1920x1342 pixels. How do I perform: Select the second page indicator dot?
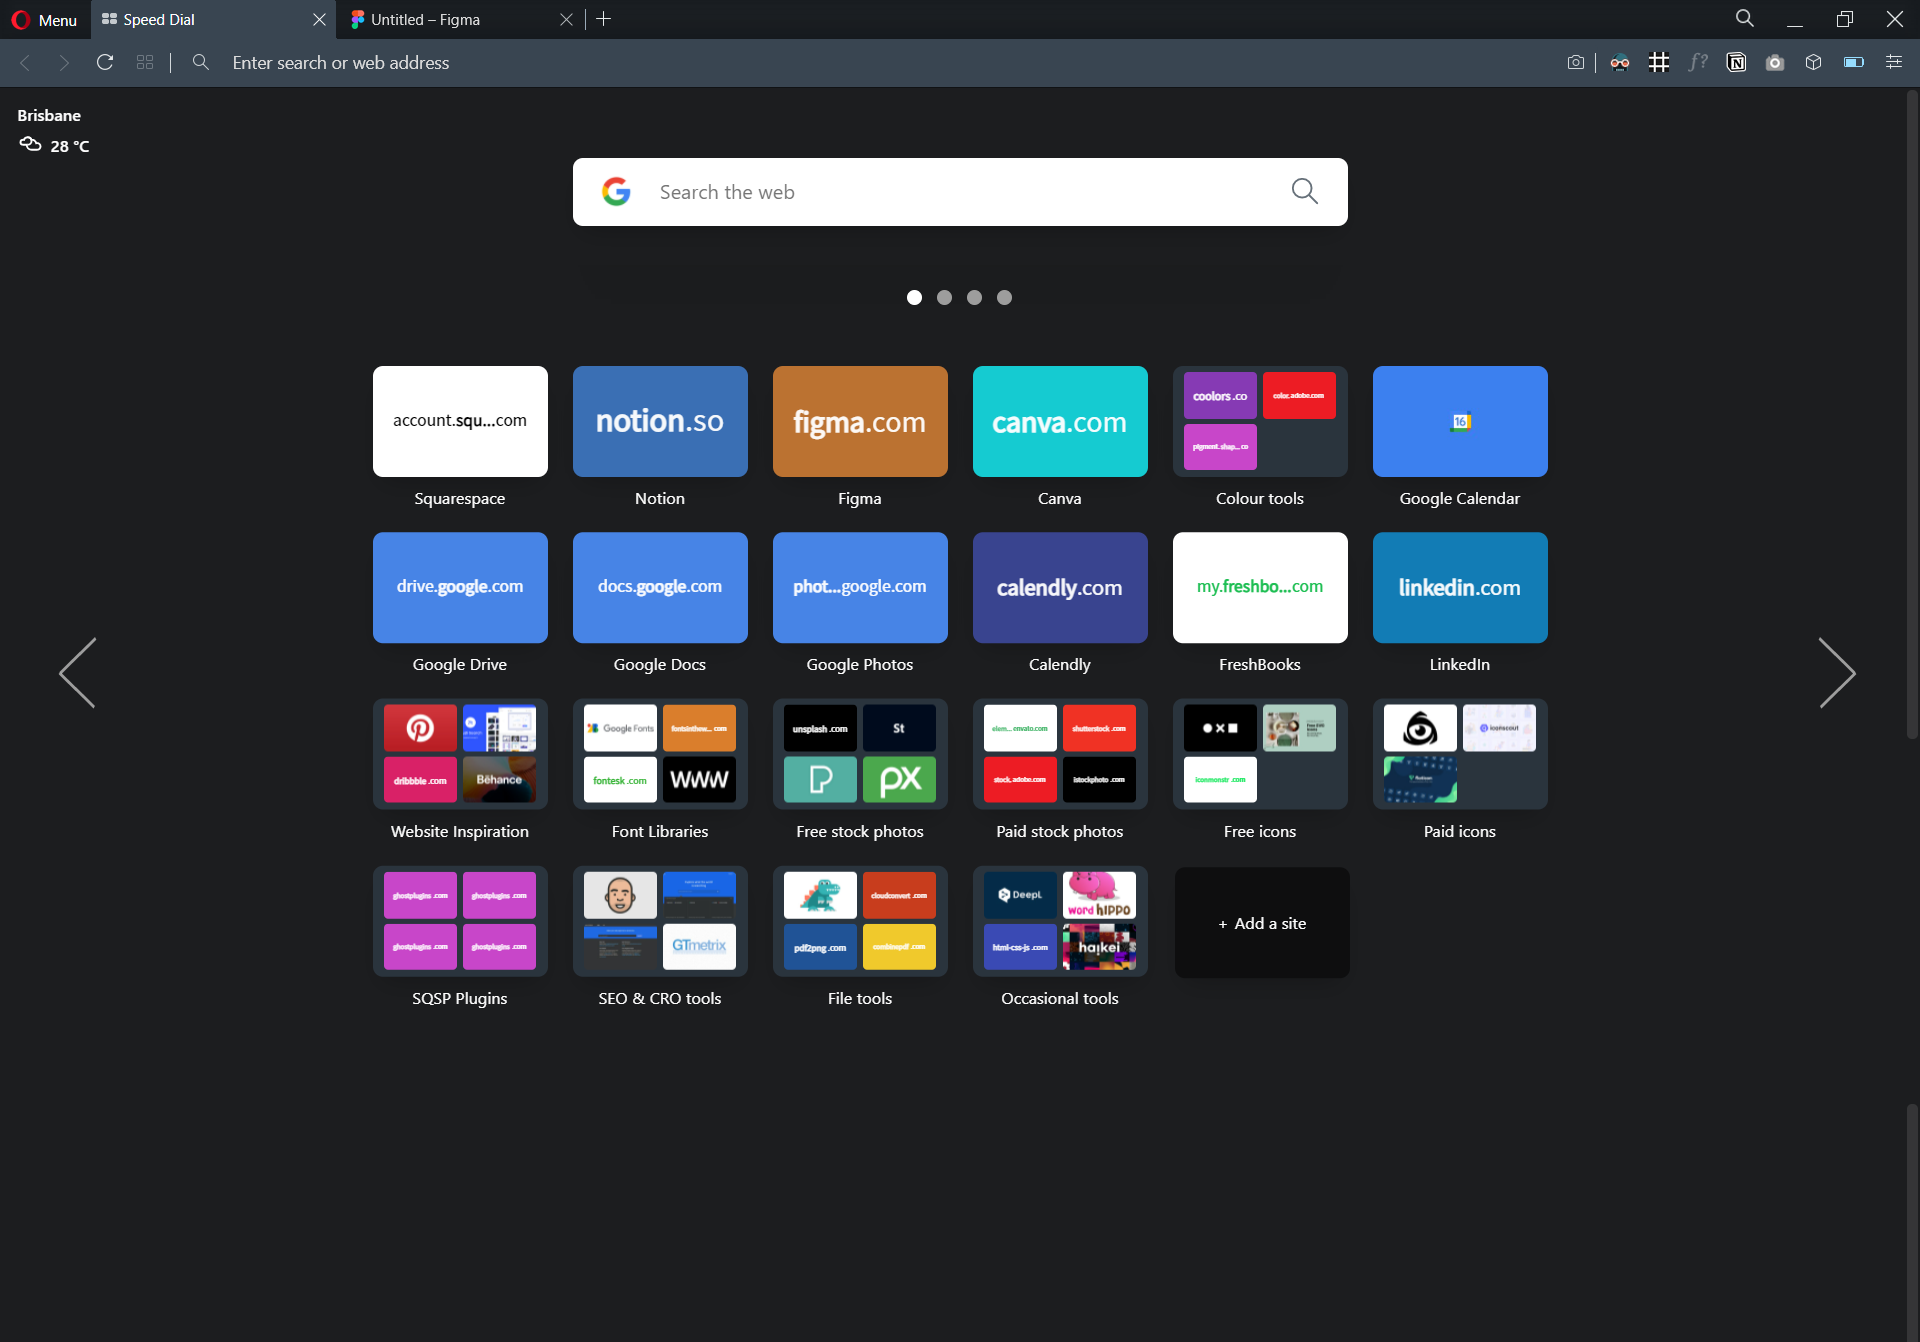click(944, 297)
